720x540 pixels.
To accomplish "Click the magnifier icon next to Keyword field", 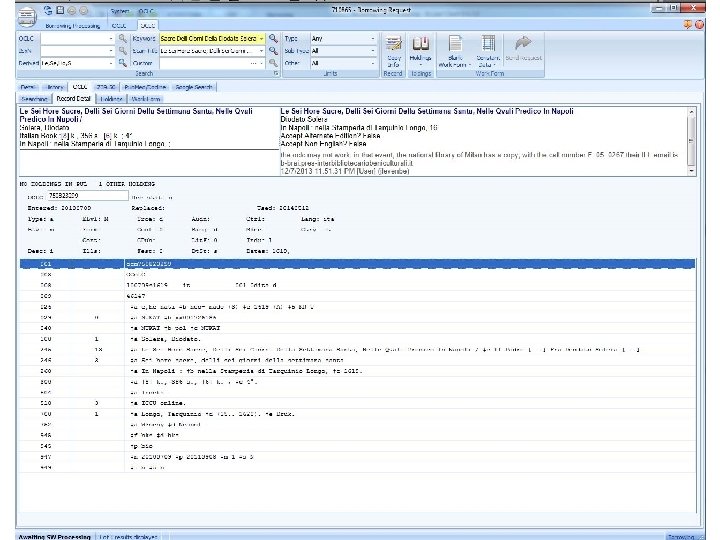I will (272, 38).
